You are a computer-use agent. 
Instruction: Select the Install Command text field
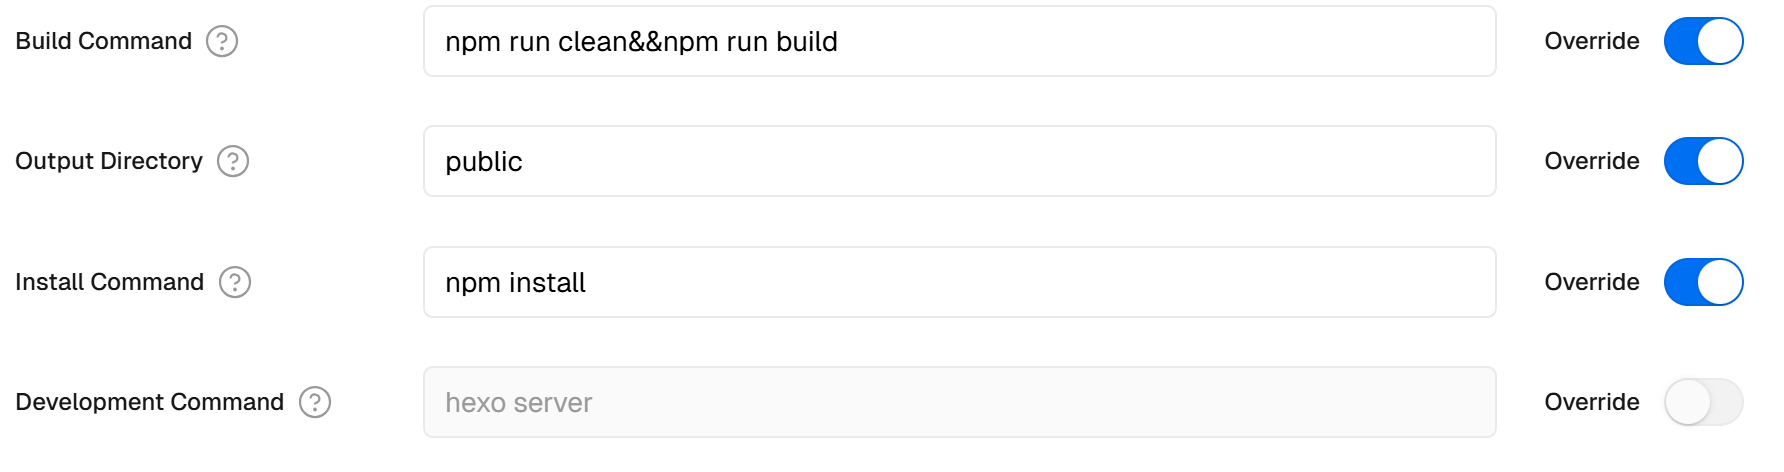pyautogui.click(x=959, y=282)
